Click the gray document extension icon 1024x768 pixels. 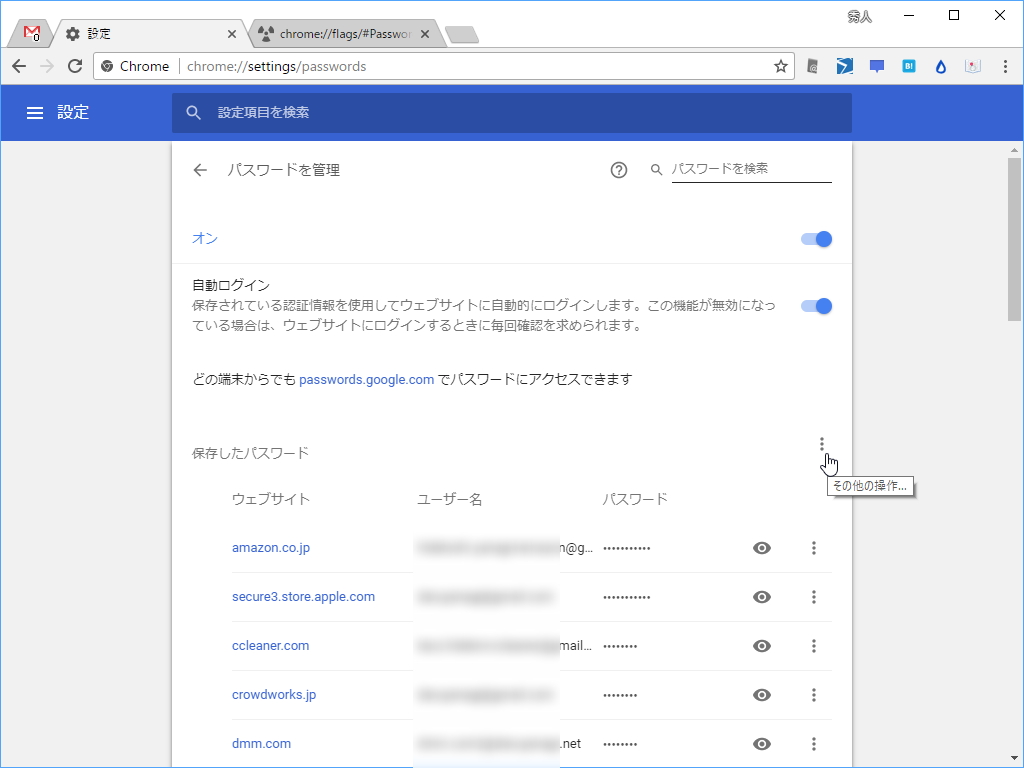(812, 66)
